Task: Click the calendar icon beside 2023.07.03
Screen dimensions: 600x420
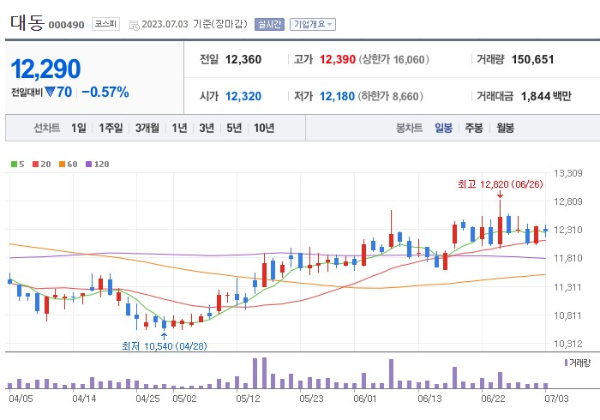Action: click(x=134, y=26)
